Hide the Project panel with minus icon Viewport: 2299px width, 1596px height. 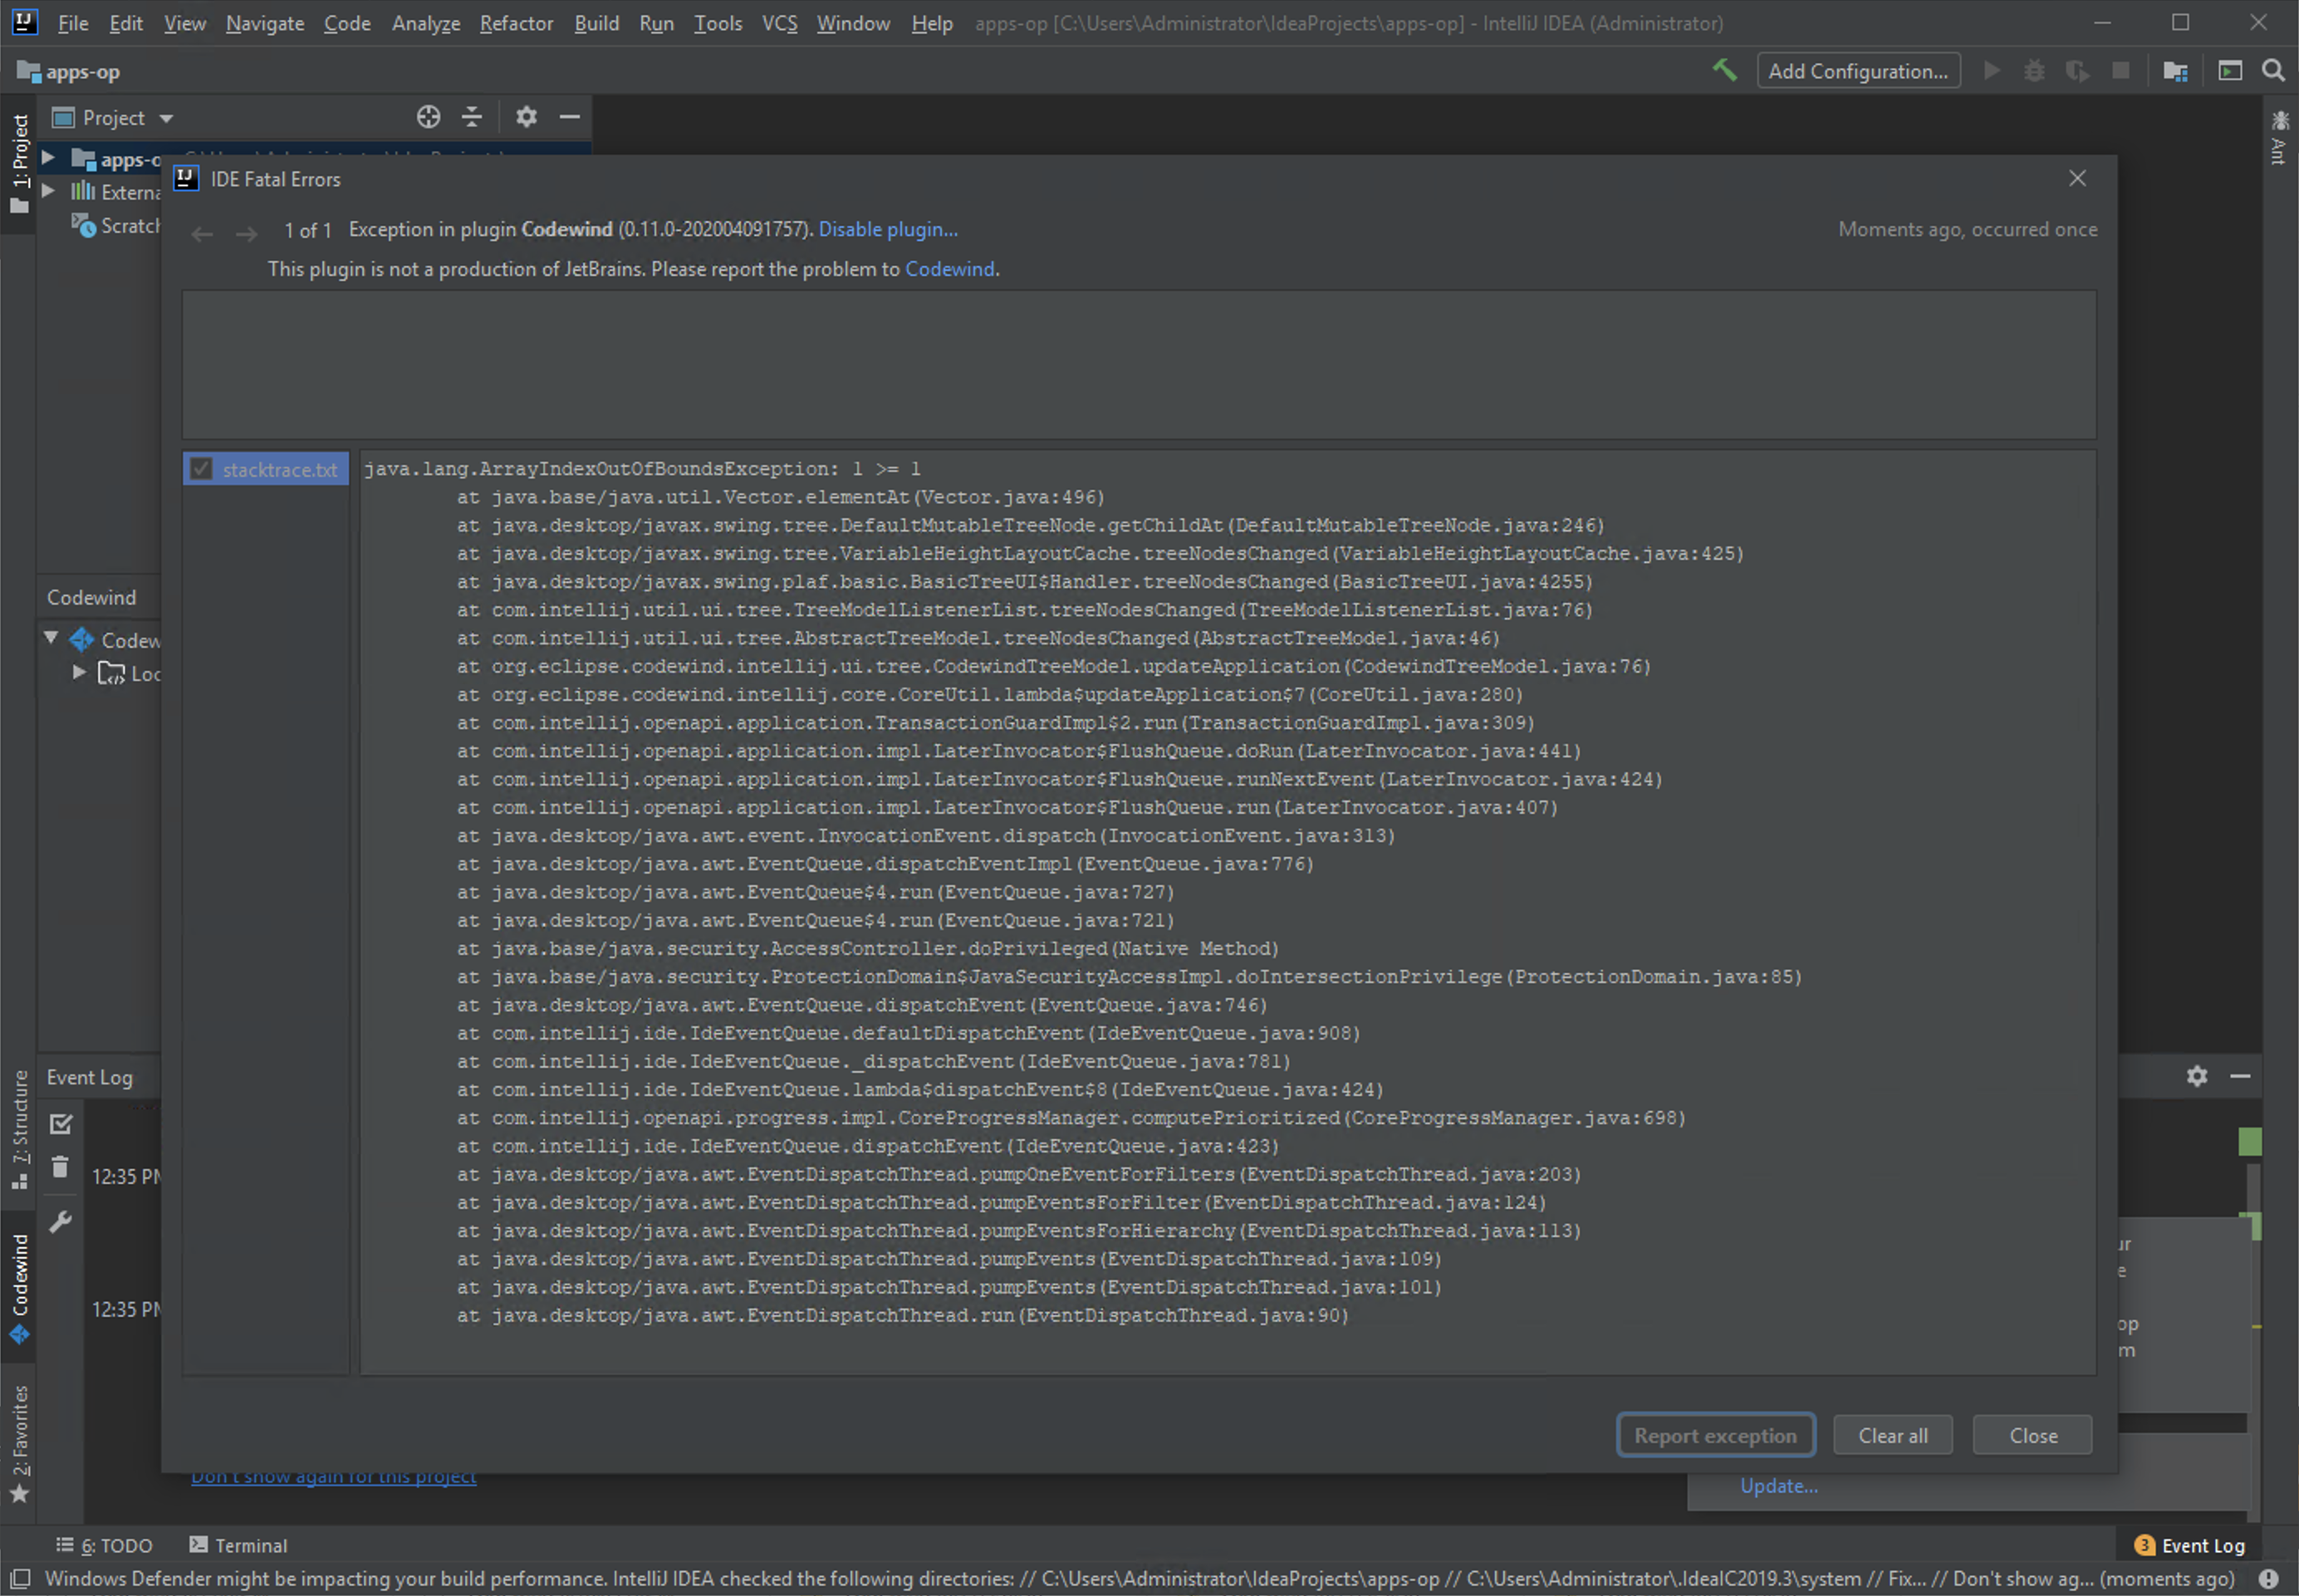570,117
